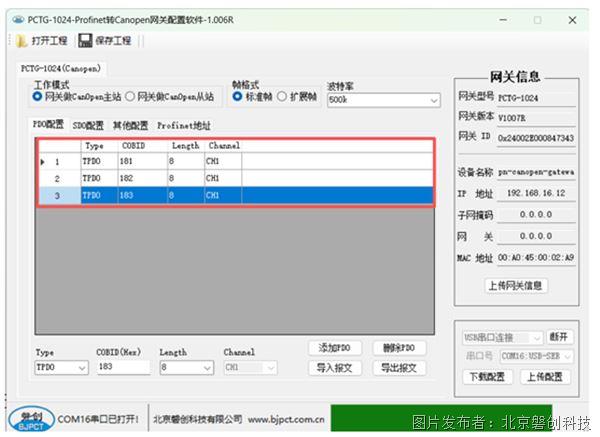The width and height of the screenshot is (600, 437).
Task: Click the 打开工程 toolbar label
Action: coord(49,41)
